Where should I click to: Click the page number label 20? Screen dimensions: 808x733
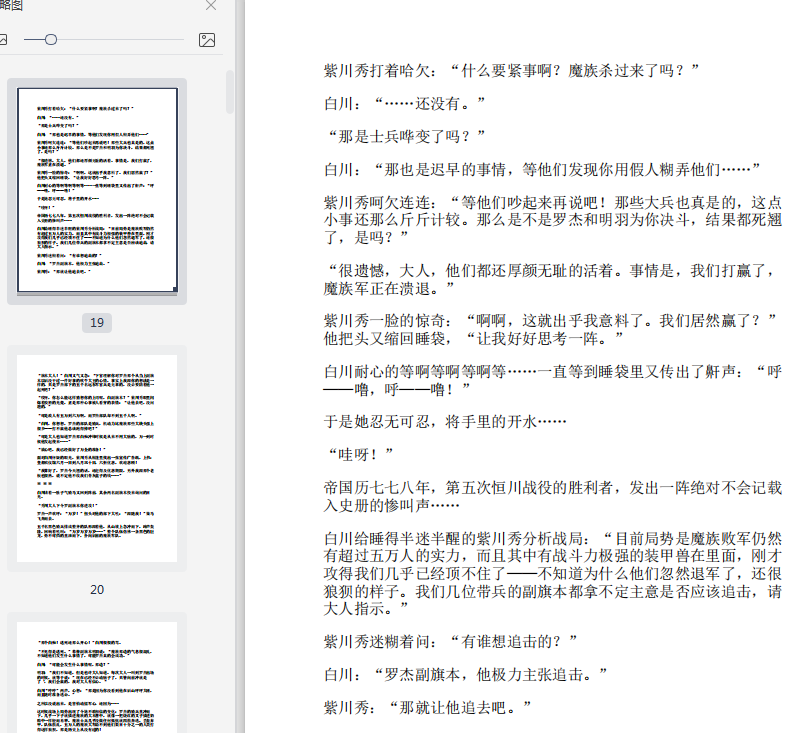(97, 590)
